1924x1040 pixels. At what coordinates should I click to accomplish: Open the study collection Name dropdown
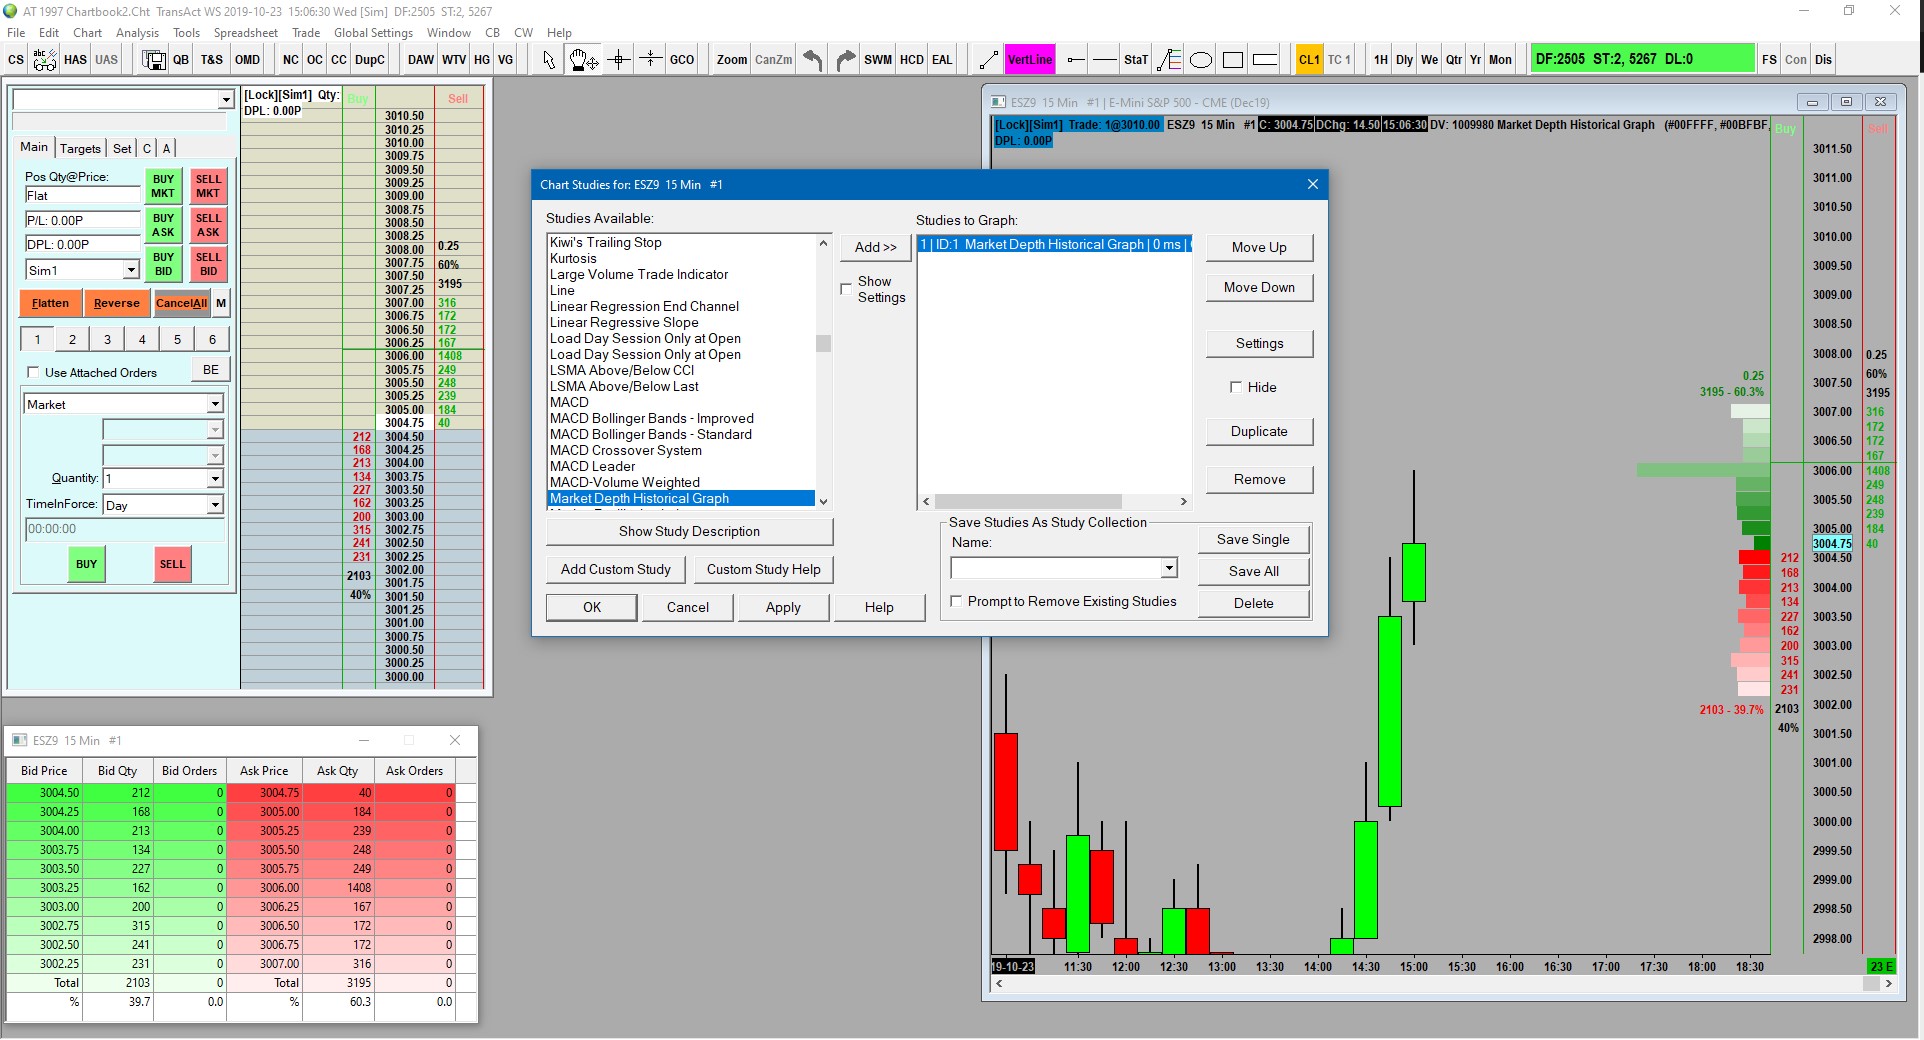[x=1168, y=568]
